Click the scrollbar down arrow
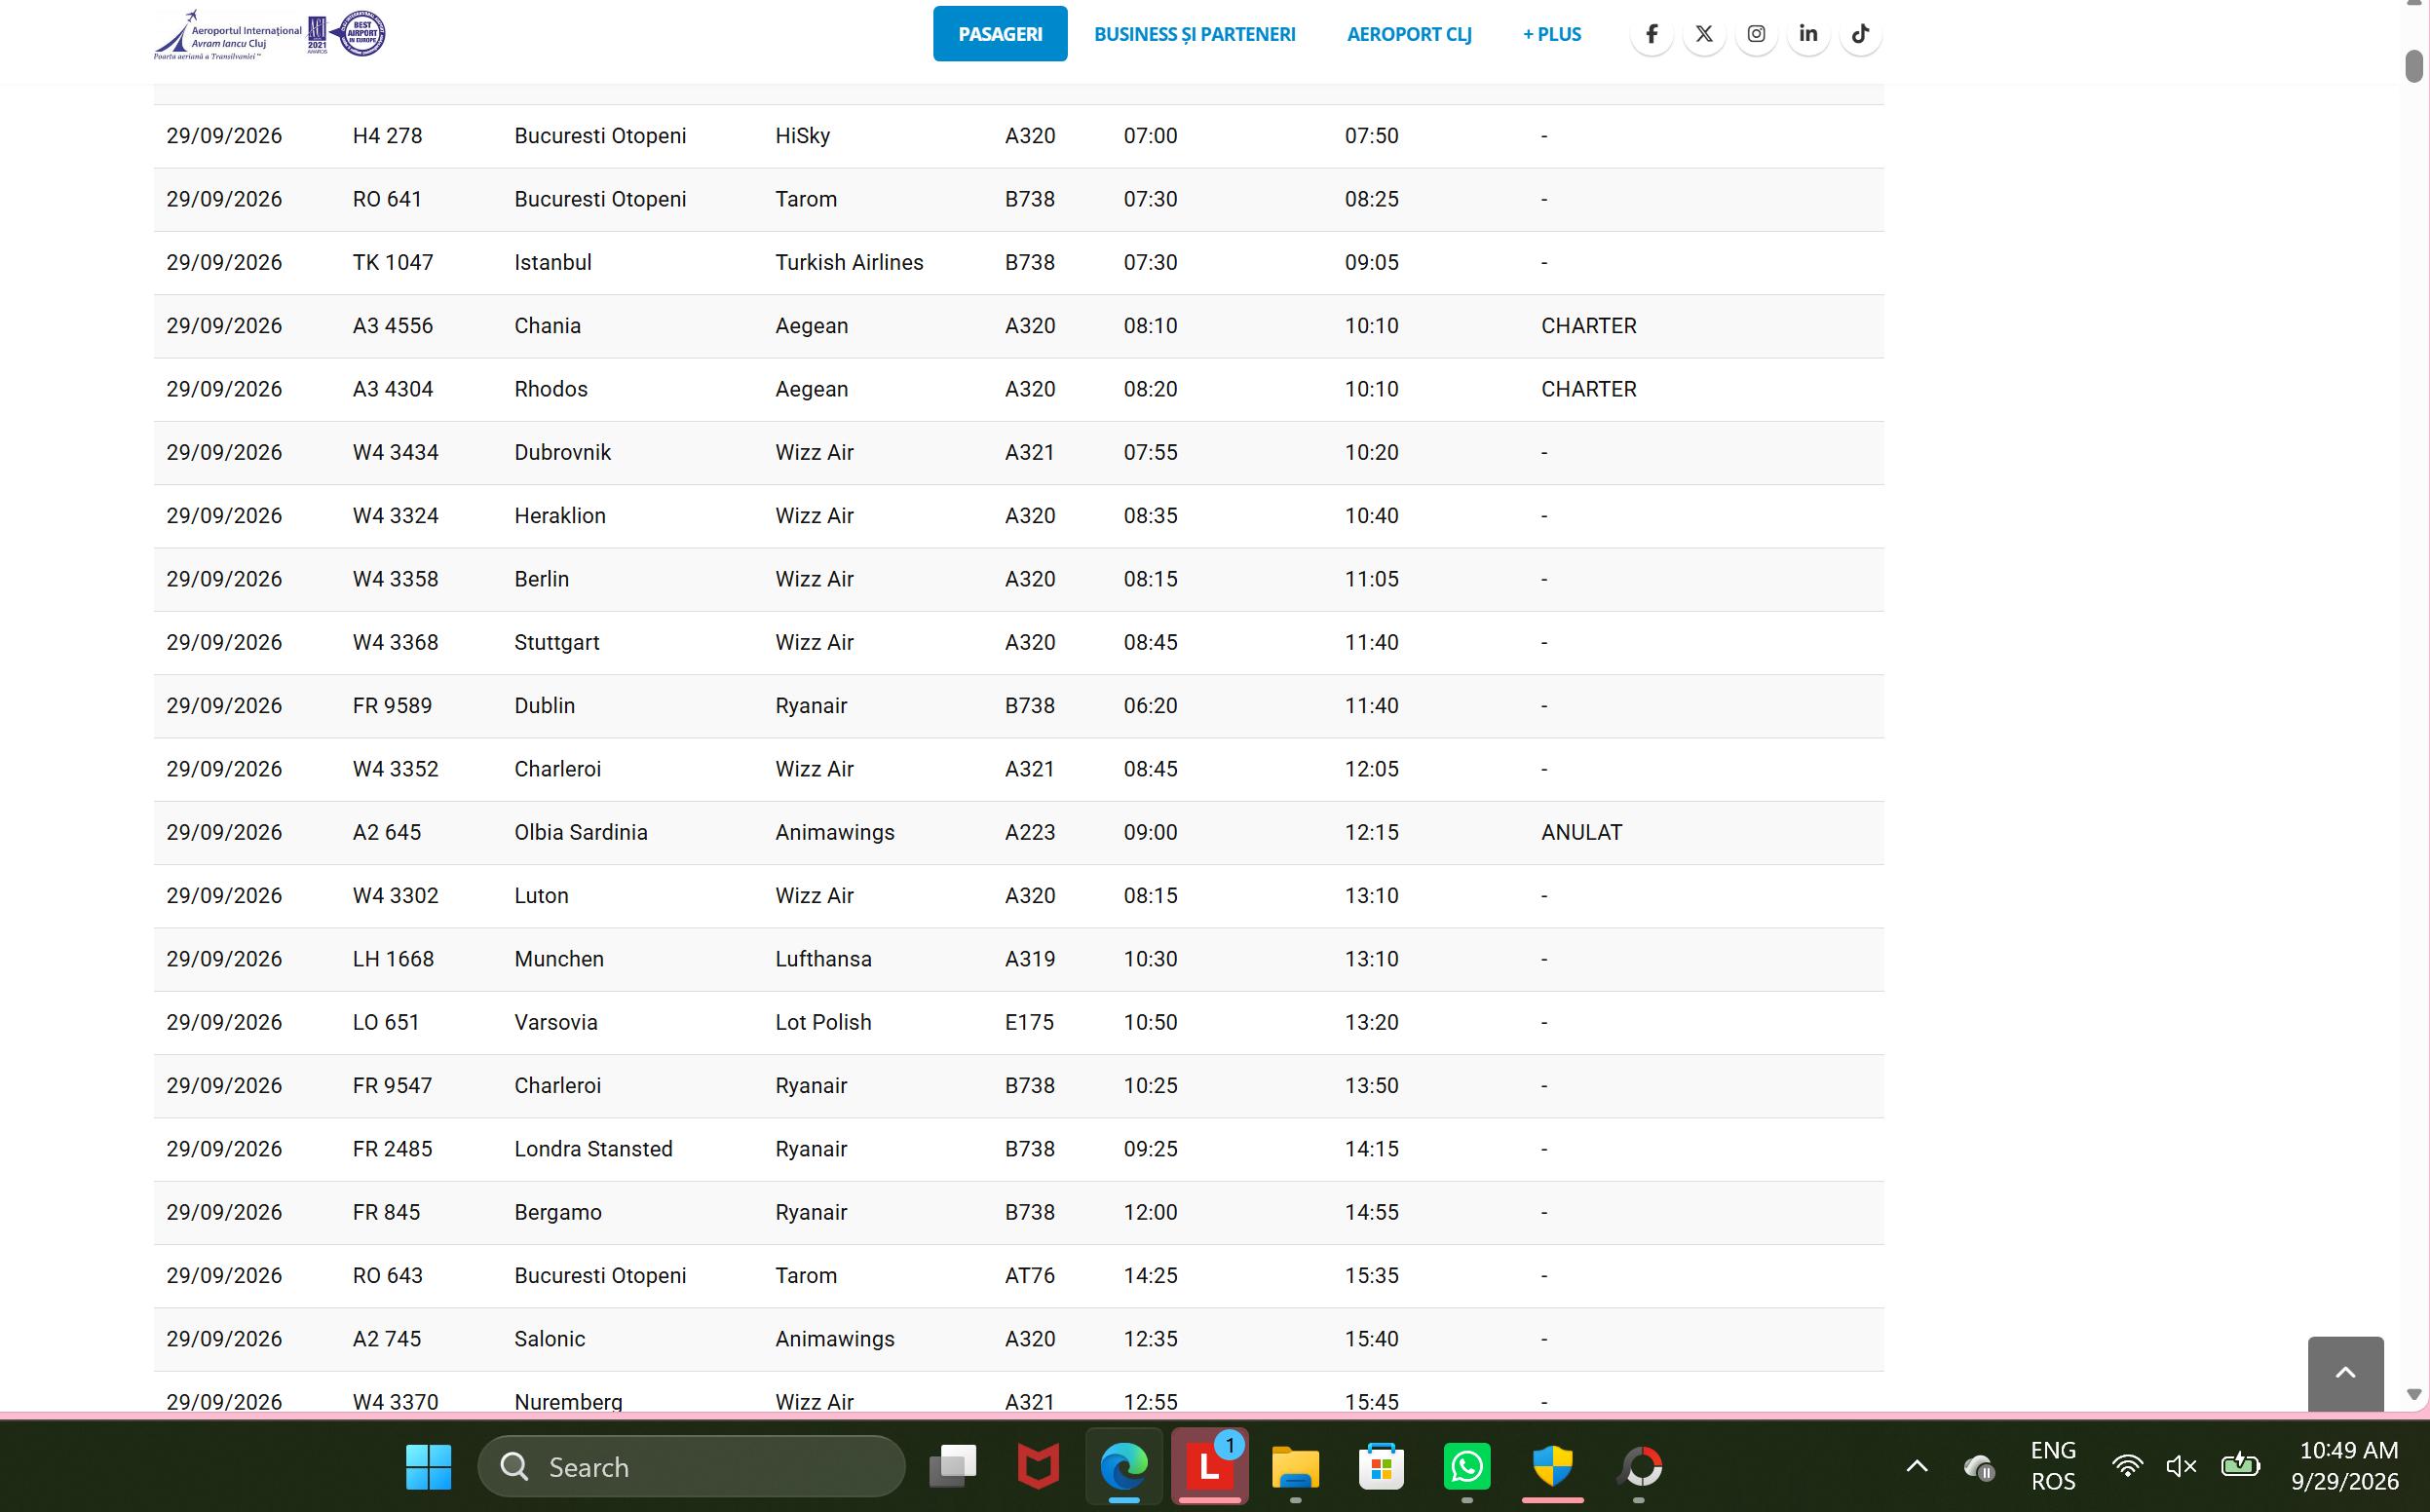The height and width of the screenshot is (1512, 2430). (x=2414, y=1394)
